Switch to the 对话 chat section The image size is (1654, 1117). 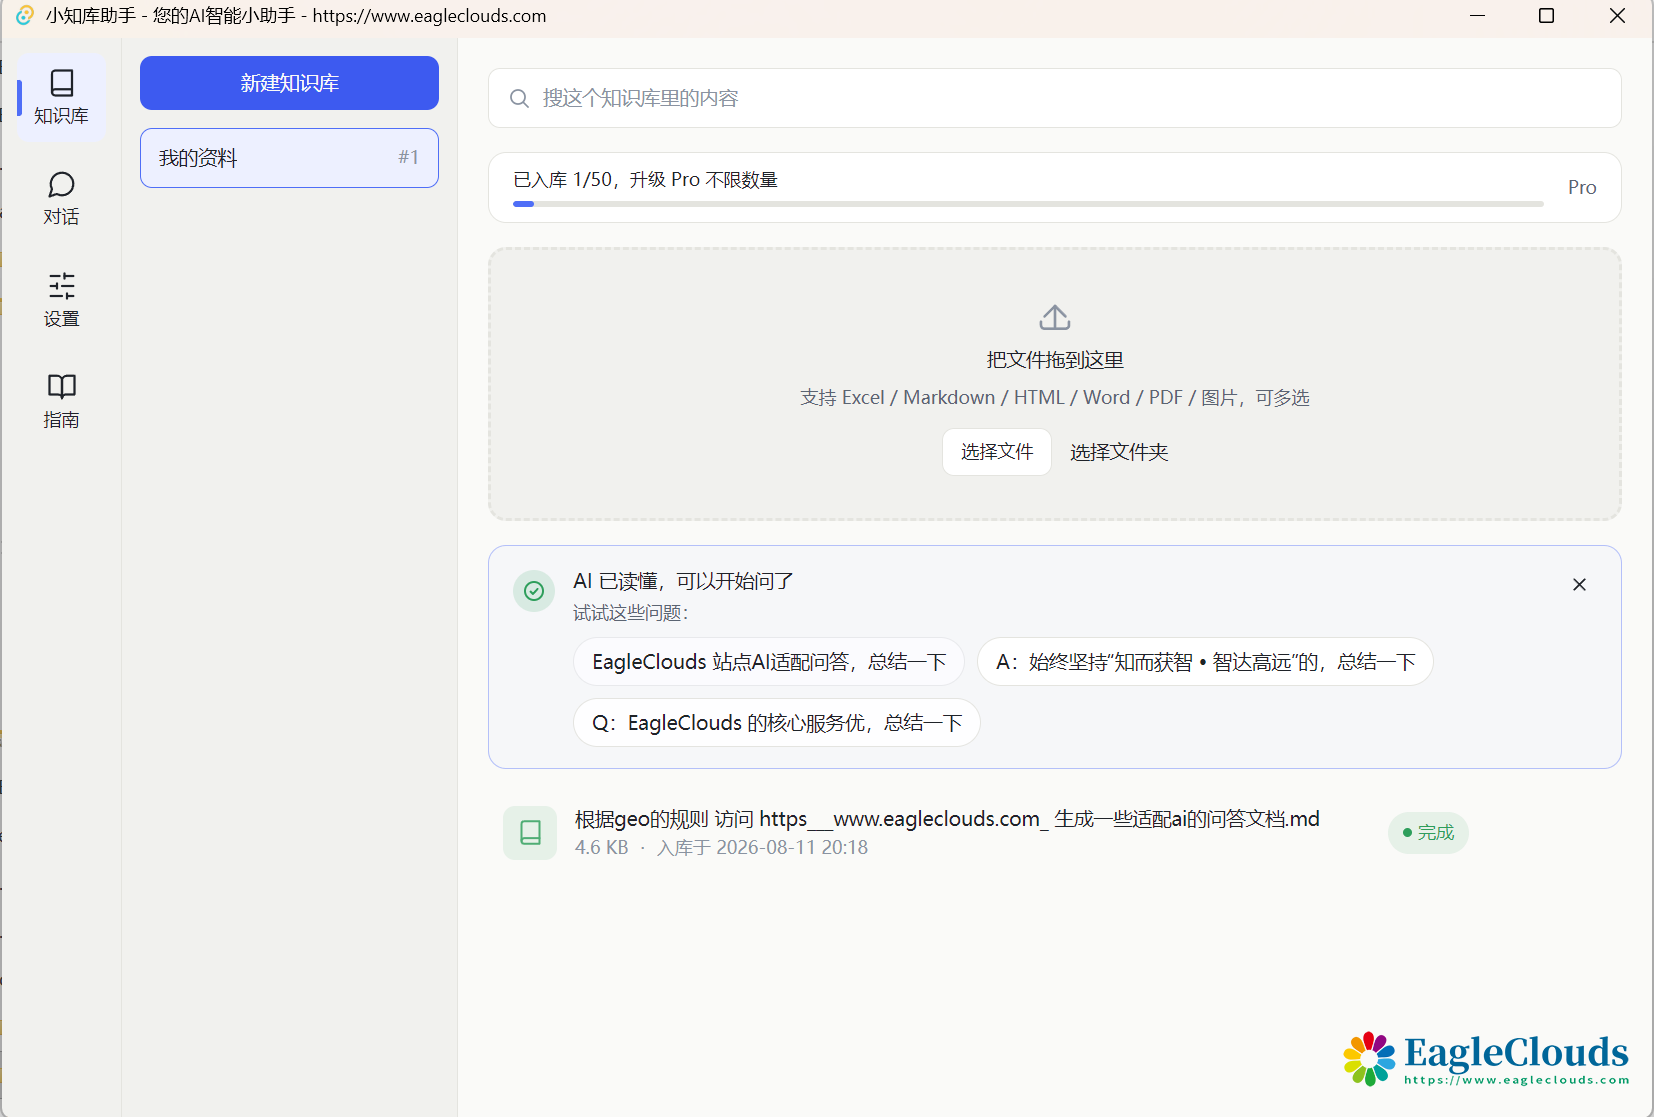point(61,199)
